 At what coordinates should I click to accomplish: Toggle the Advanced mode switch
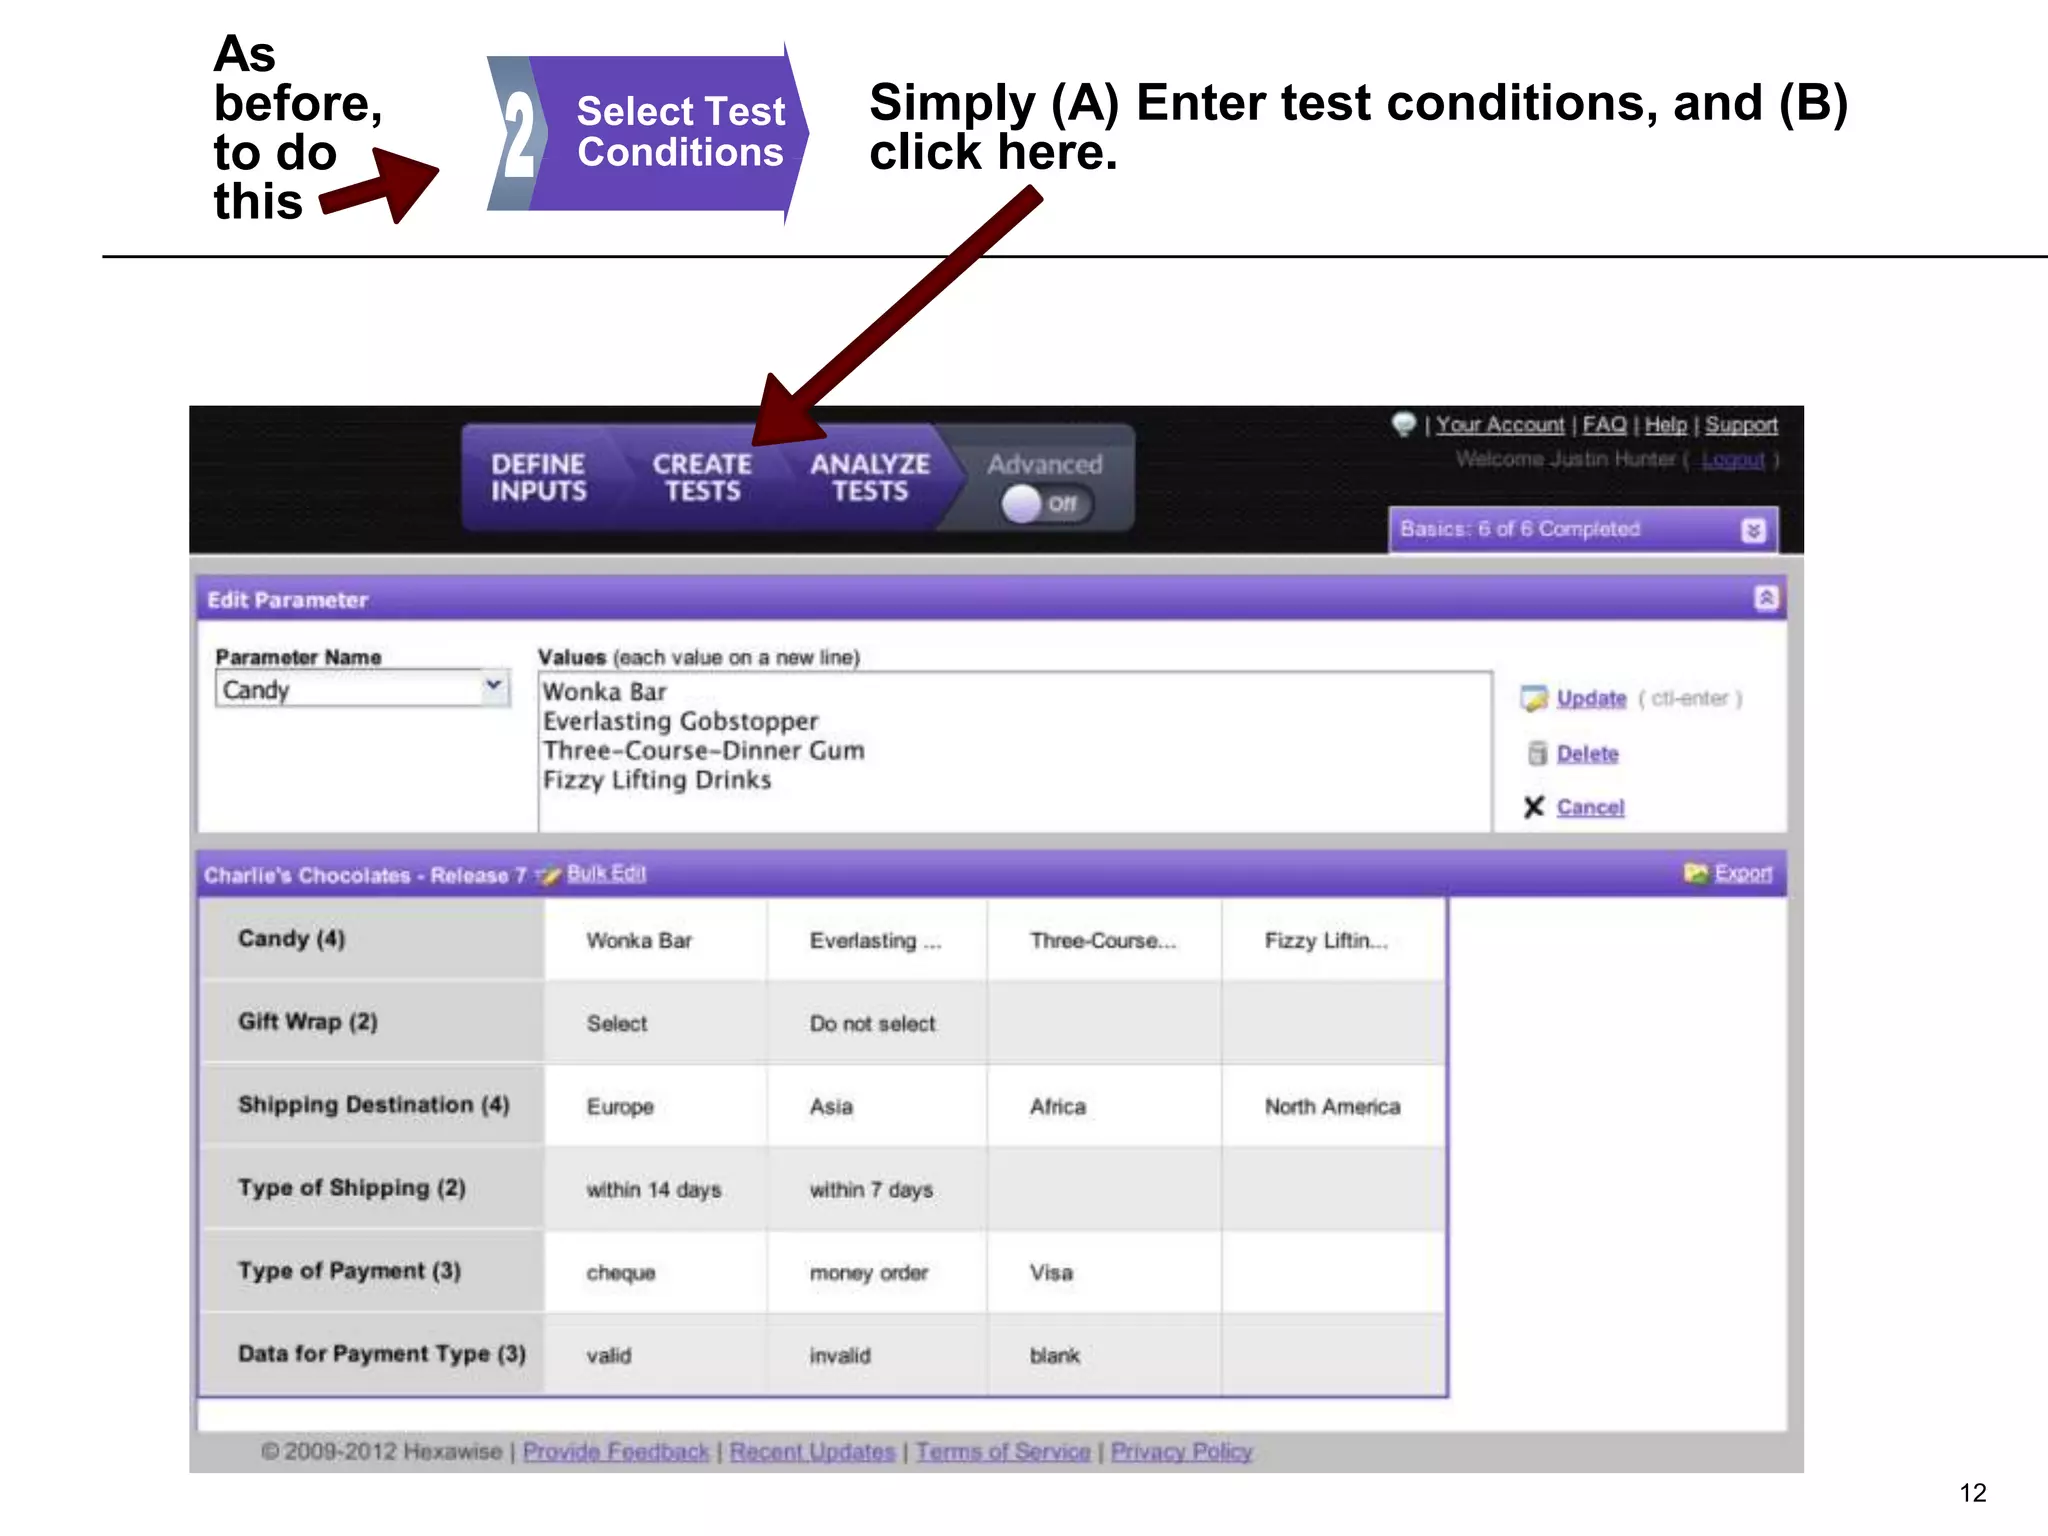pyautogui.click(x=1044, y=503)
